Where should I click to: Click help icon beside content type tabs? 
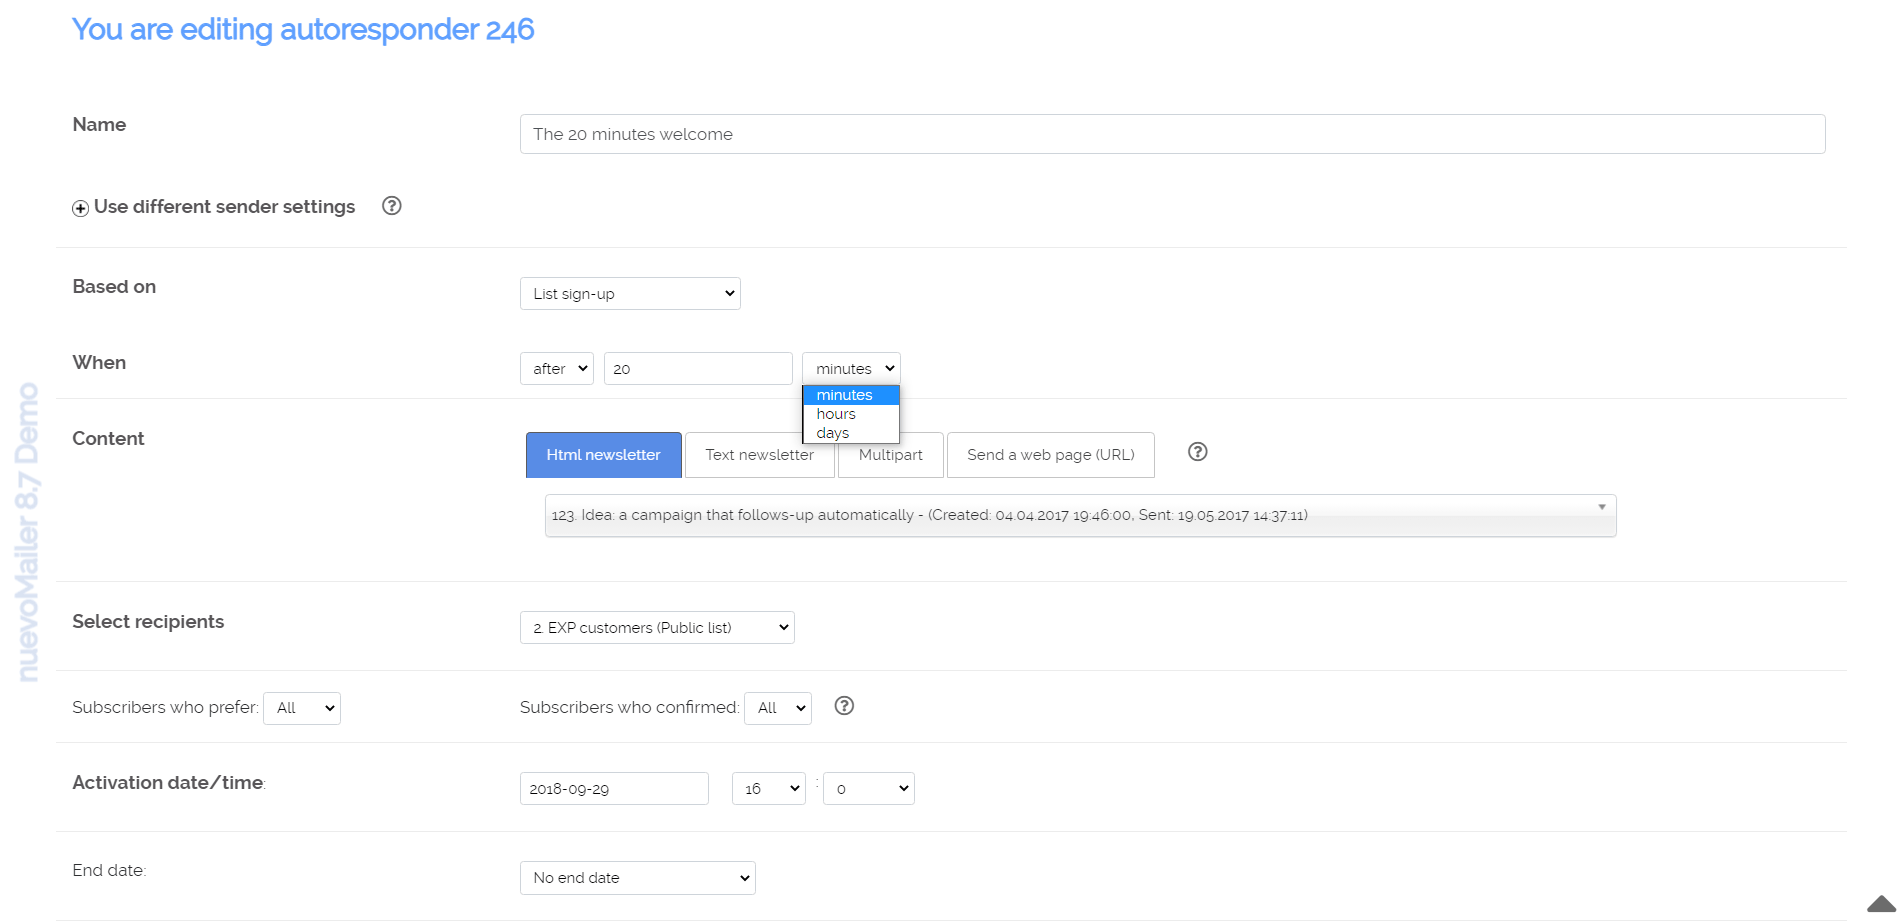click(1197, 452)
